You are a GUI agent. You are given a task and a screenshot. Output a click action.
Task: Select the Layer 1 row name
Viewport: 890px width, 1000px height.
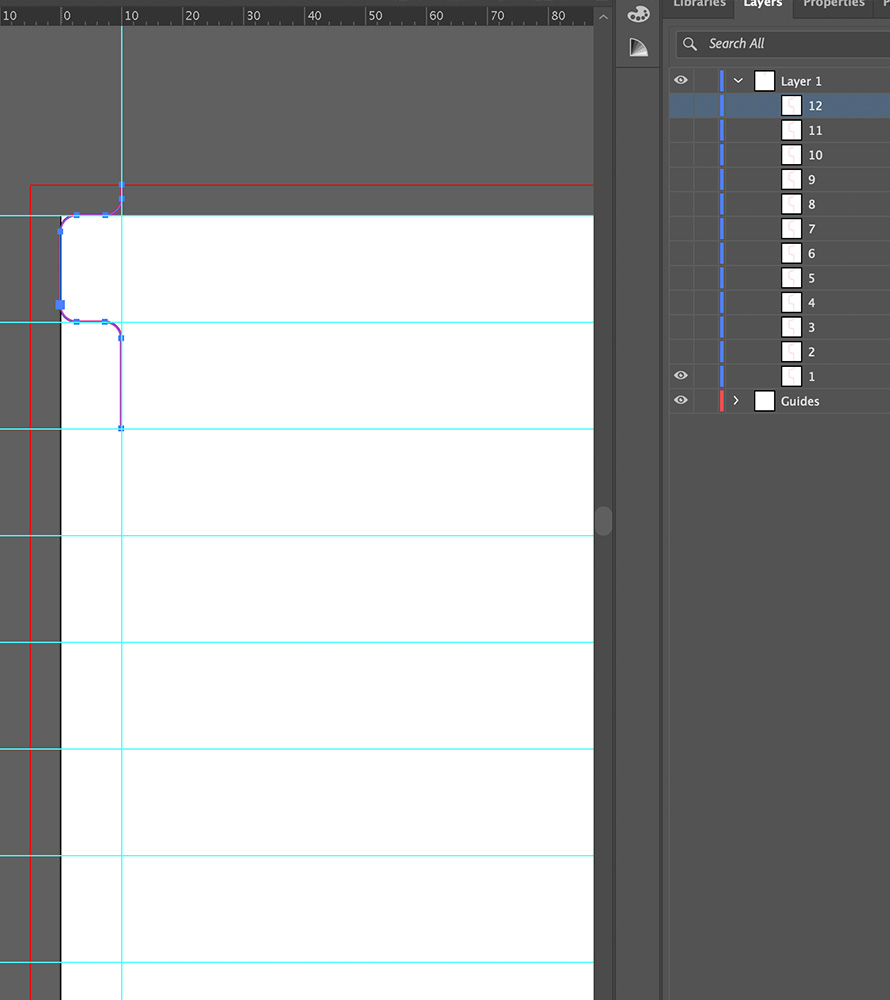[801, 81]
